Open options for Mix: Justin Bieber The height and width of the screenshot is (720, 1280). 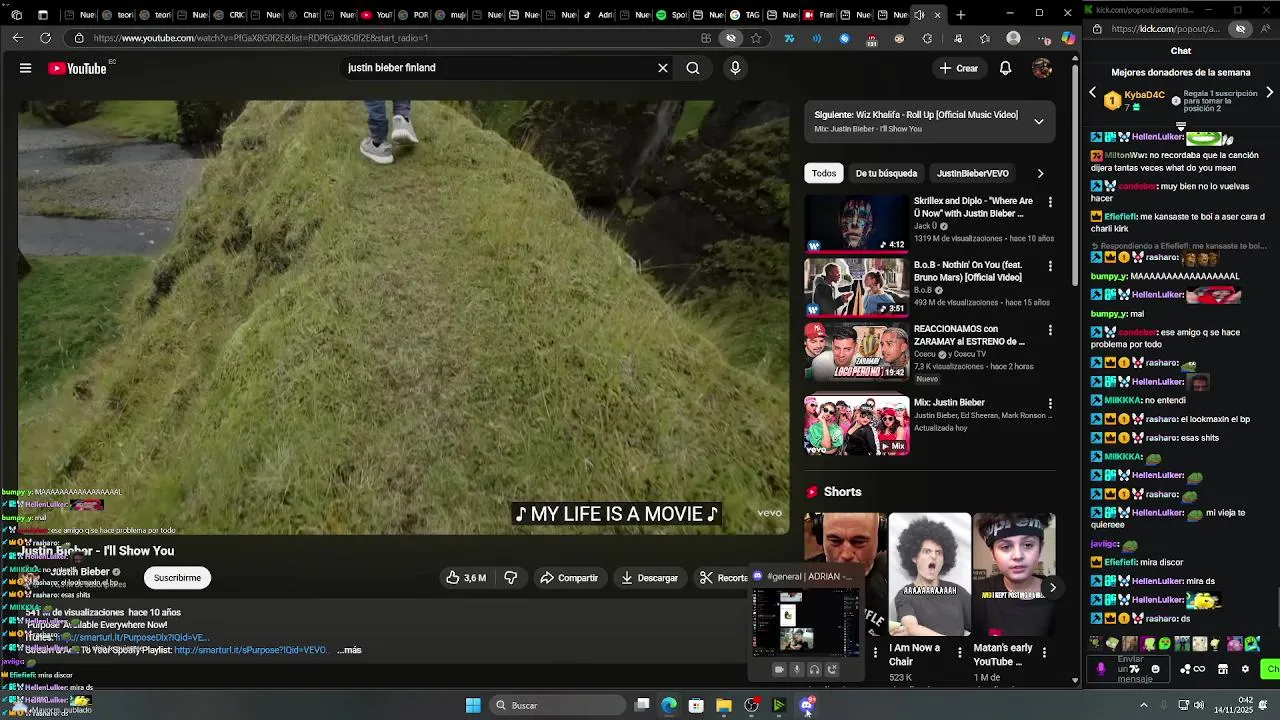[x=1050, y=404]
